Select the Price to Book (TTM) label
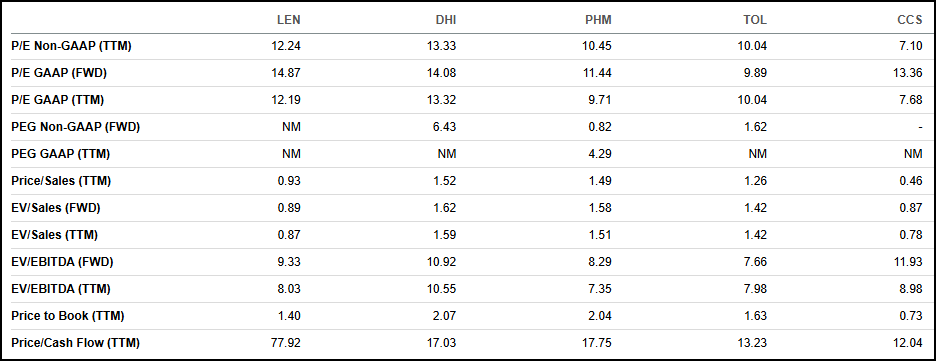 click(67, 316)
